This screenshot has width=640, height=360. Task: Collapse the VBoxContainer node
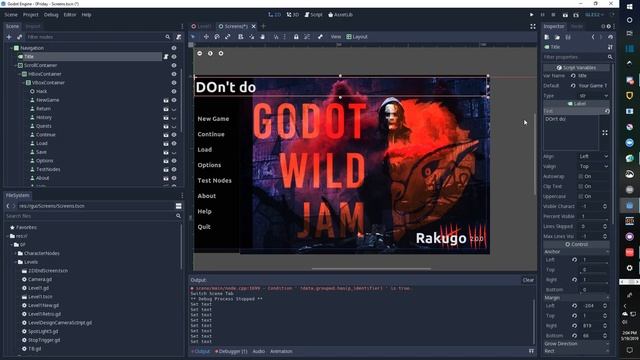pos(23,83)
